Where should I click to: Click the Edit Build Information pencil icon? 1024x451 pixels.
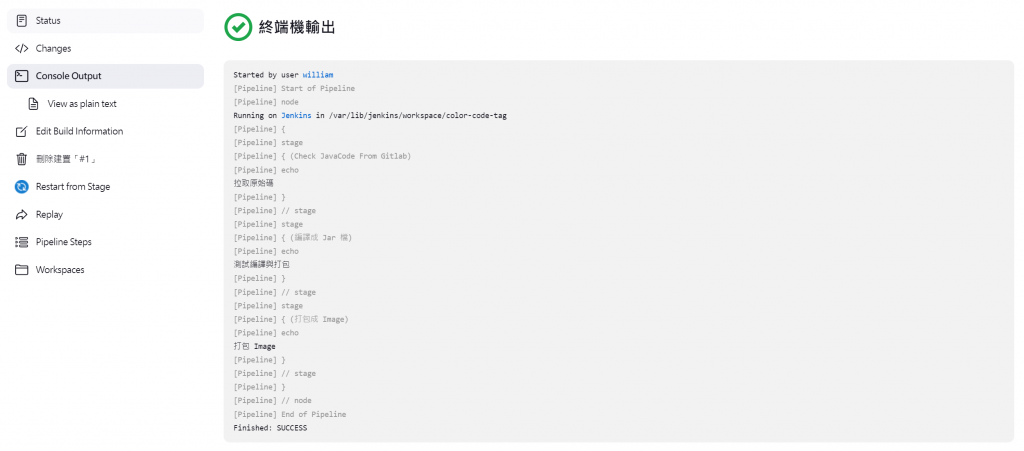point(22,131)
